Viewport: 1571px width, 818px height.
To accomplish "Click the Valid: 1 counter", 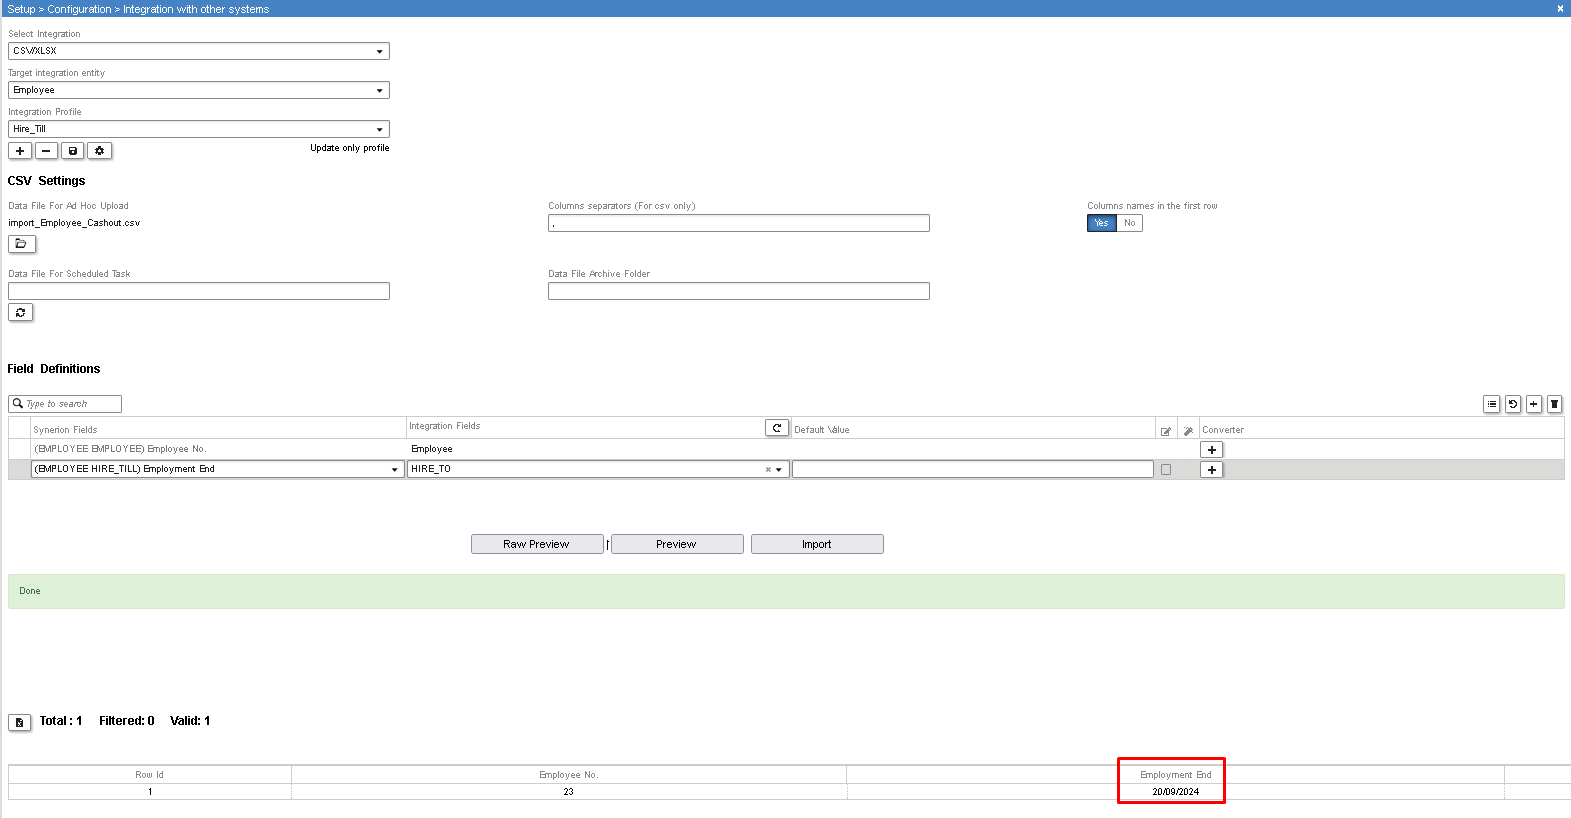I will click(190, 721).
